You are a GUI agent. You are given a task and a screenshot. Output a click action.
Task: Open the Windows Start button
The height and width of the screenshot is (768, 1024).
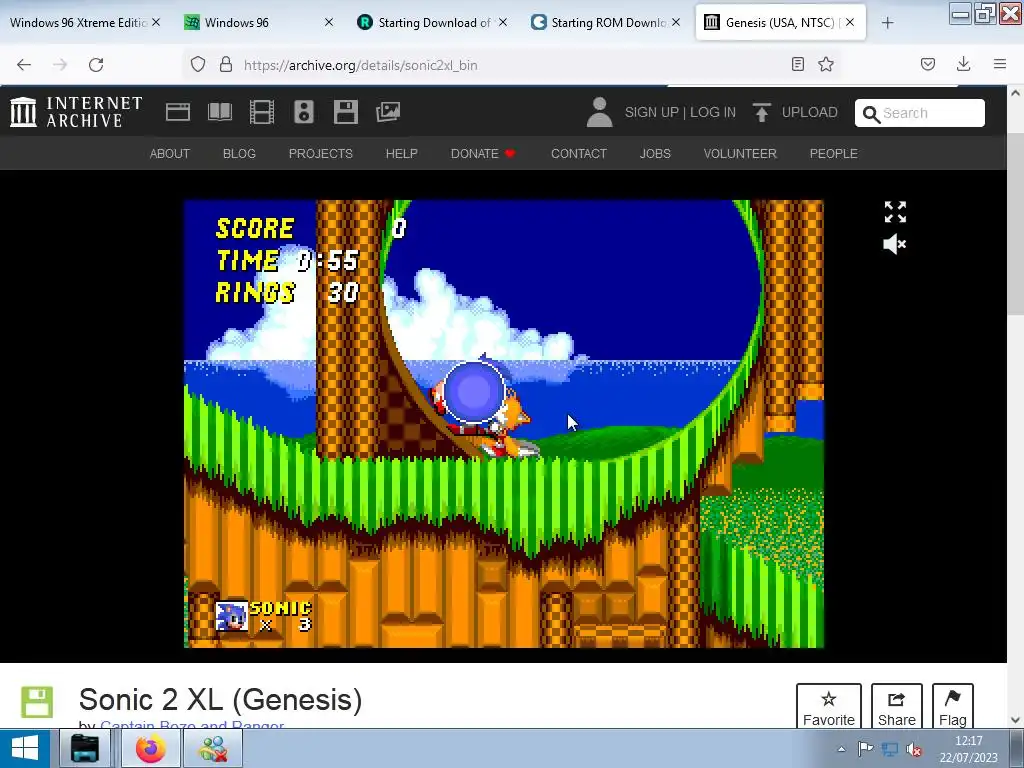(25, 748)
